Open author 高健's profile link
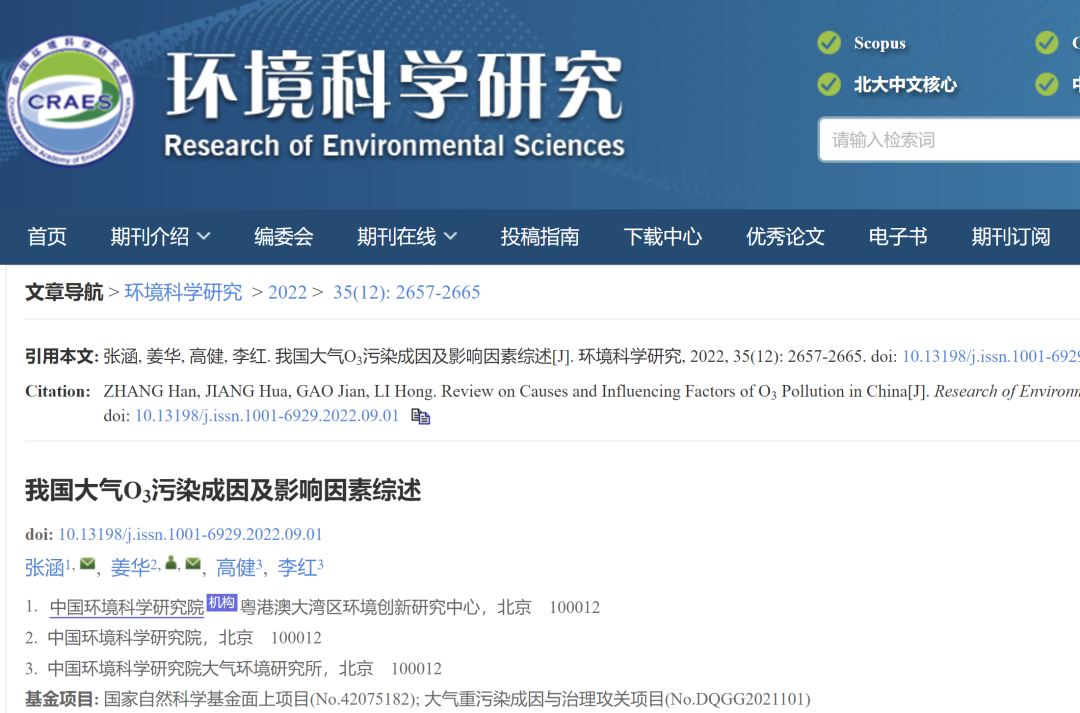This screenshot has height=713, width=1080. (x=236, y=568)
